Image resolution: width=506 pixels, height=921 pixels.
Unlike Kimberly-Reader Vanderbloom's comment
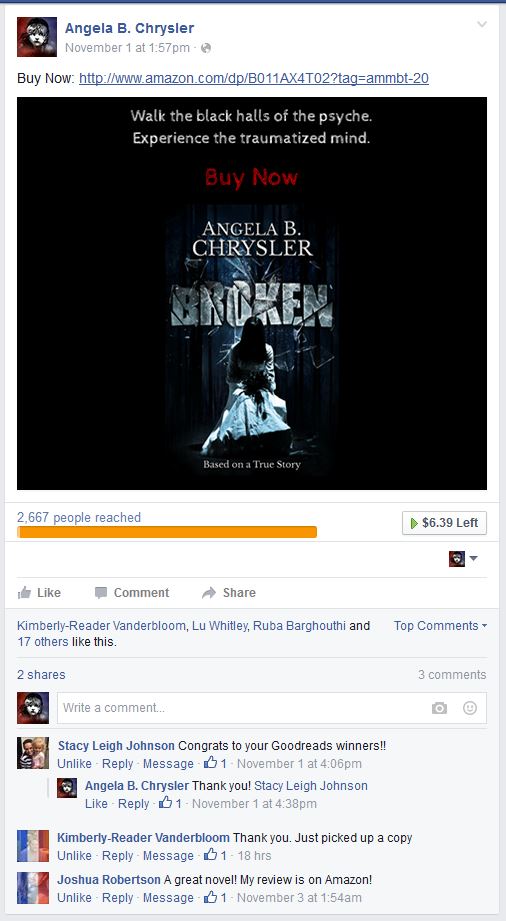(x=74, y=856)
